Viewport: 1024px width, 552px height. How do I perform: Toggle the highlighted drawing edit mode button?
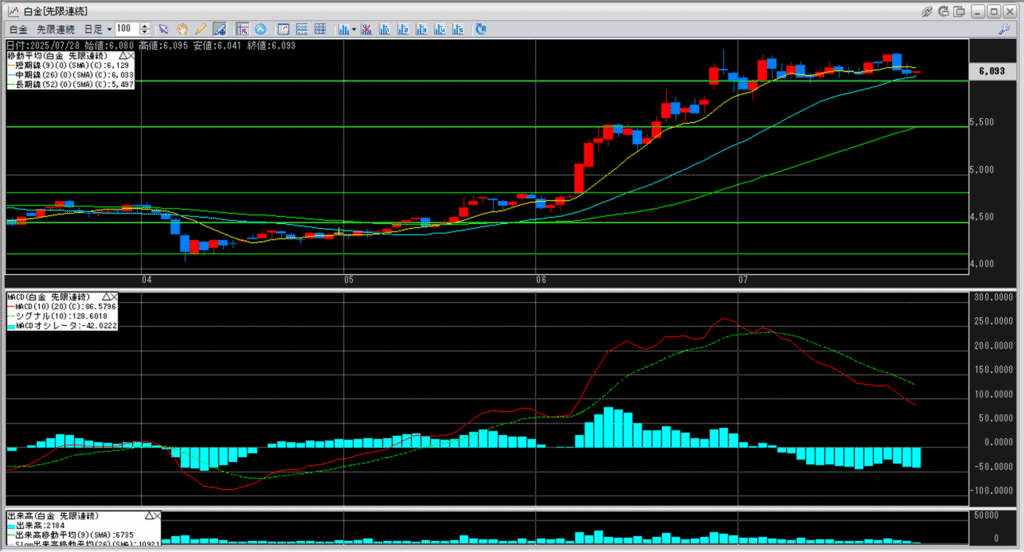pos(219,29)
